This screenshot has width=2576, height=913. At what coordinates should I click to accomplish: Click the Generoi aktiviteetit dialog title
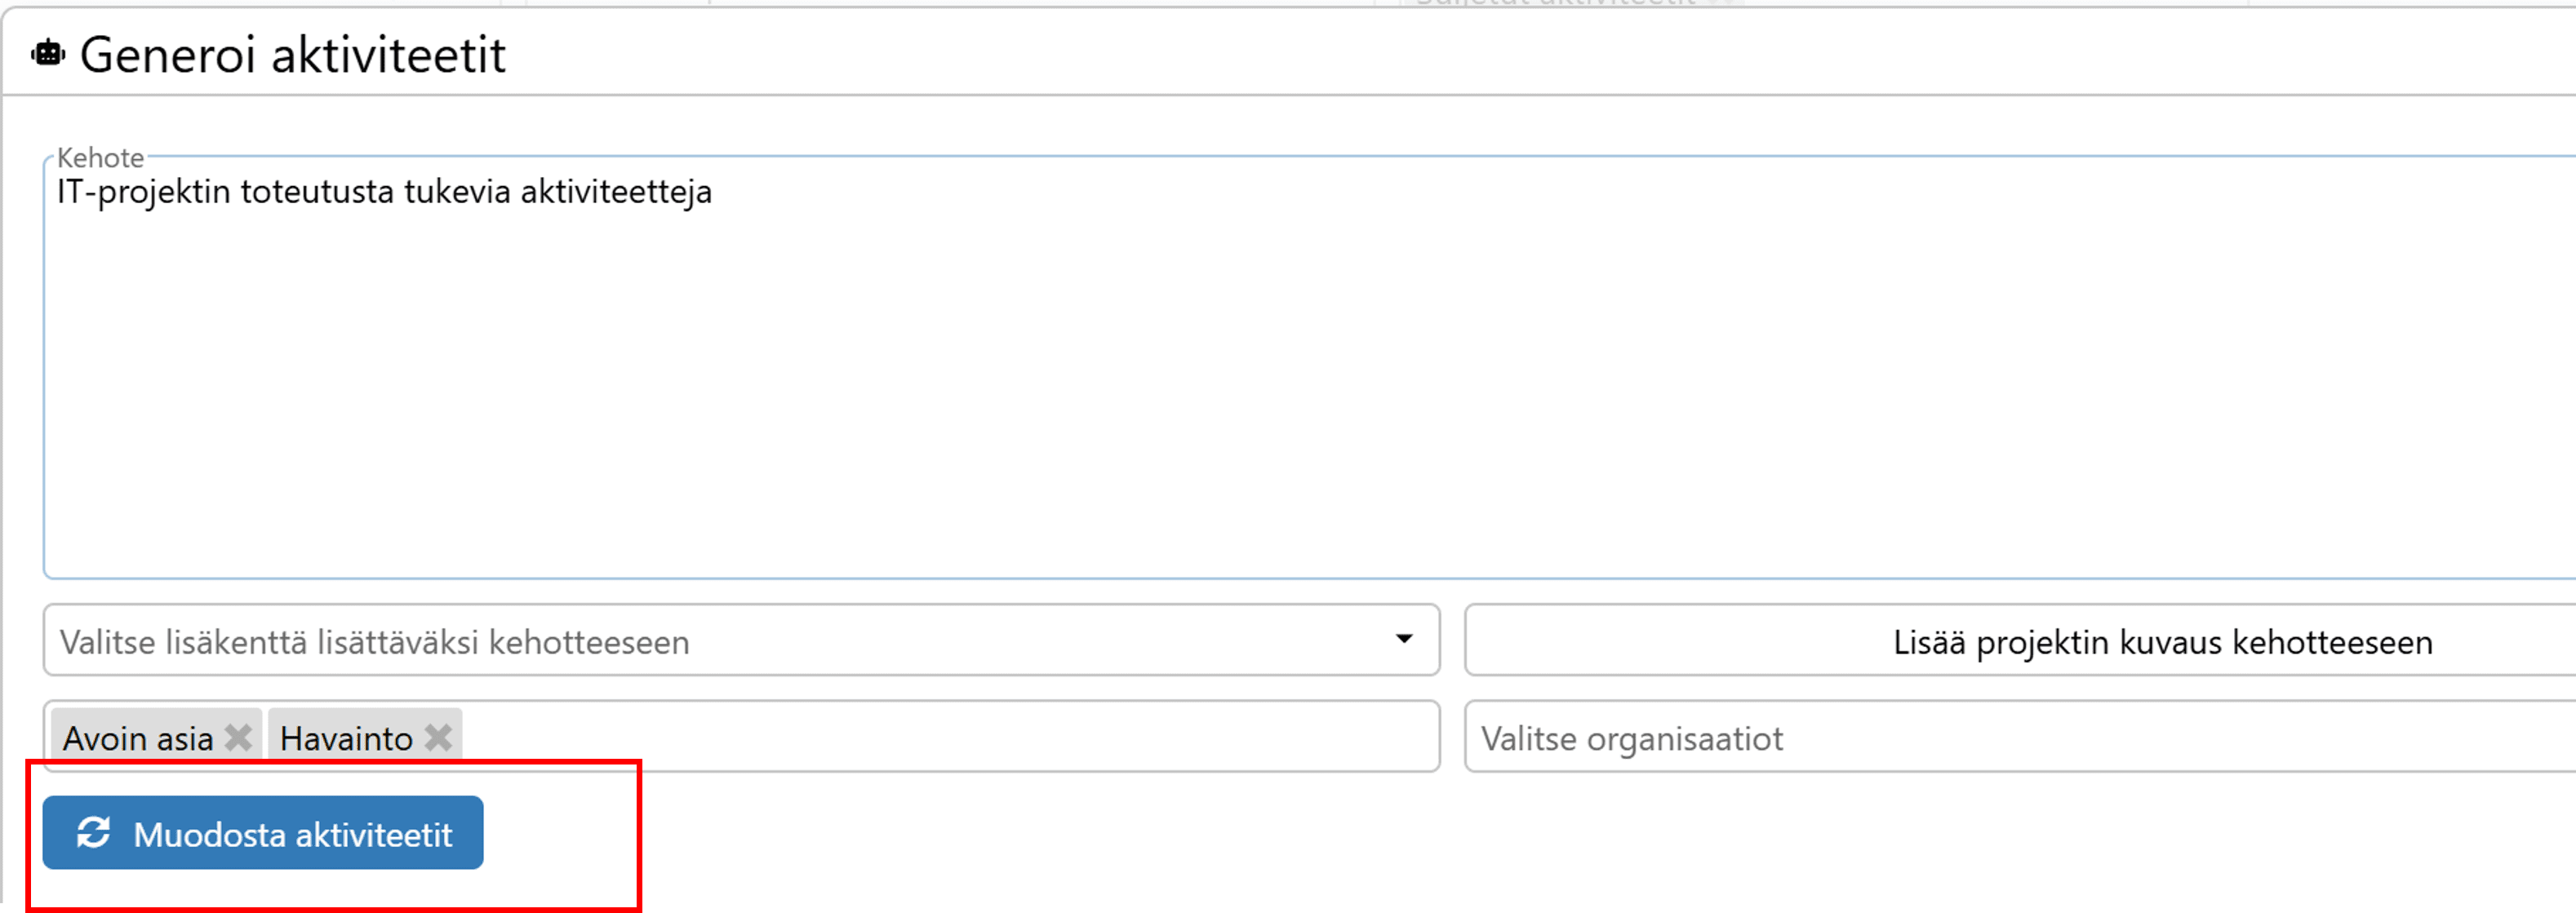pos(292,55)
